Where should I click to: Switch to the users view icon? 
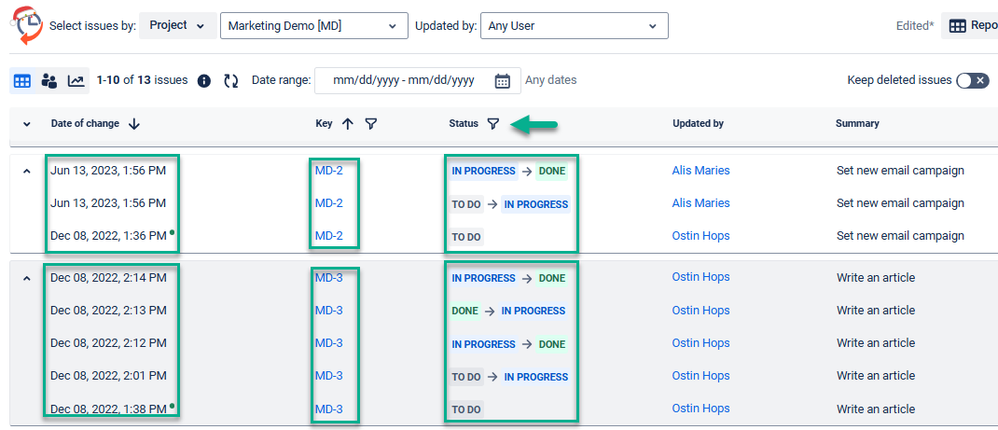coord(49,81)
